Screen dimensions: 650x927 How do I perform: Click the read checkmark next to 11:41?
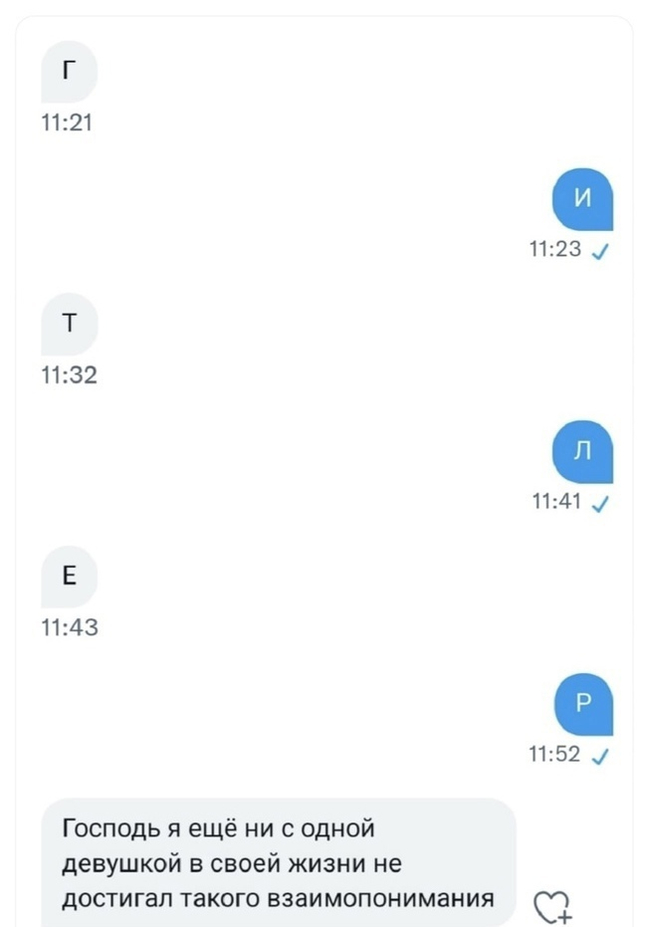tap(601, 505)
